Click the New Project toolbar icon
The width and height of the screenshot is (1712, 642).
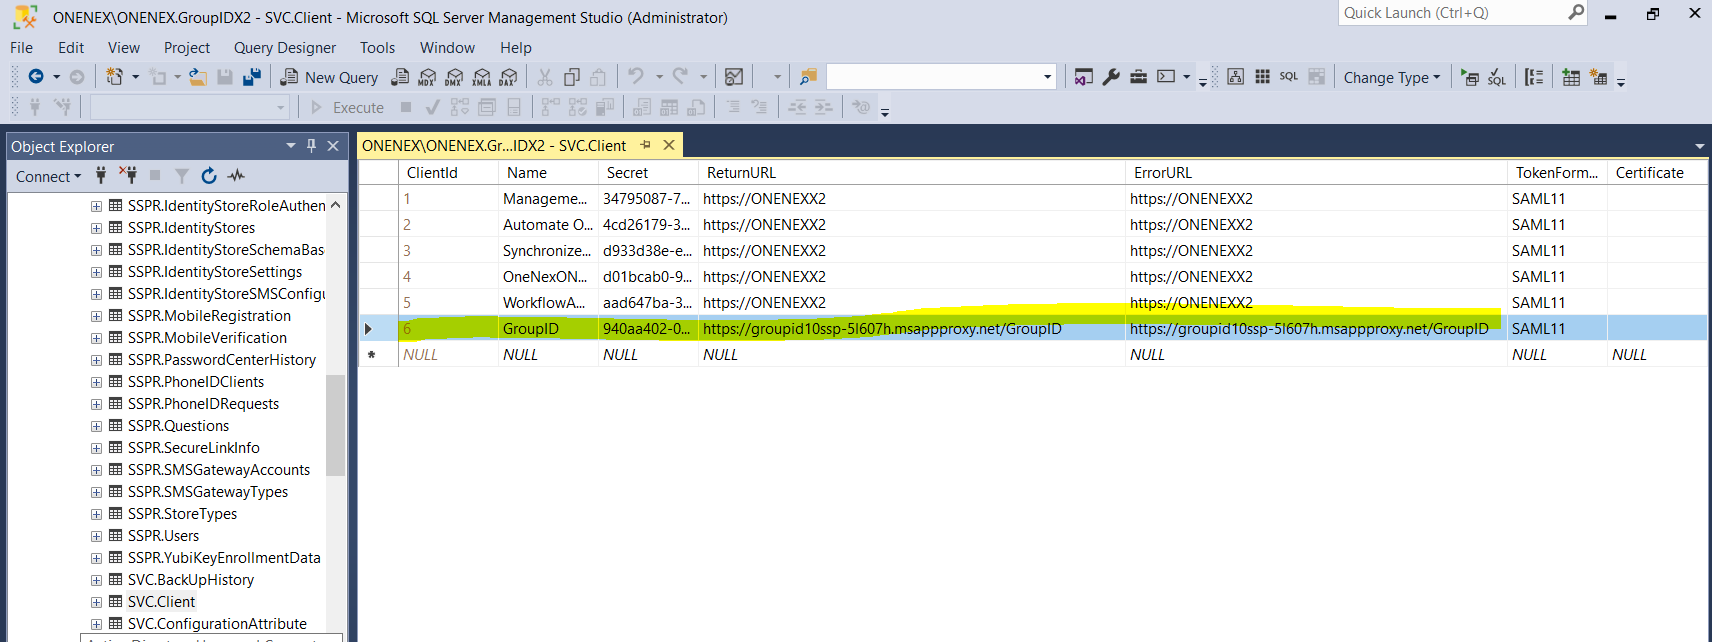tap(115, 77)
